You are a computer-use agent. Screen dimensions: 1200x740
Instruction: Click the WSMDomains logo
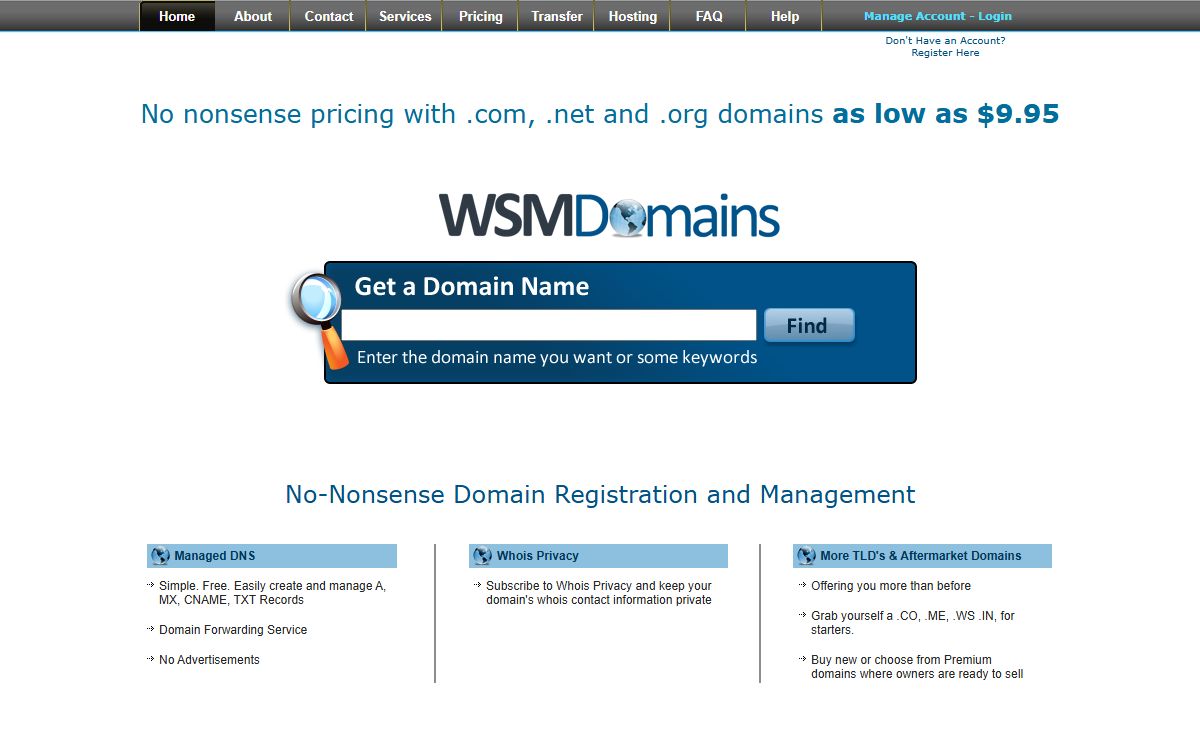pos(609,216)
